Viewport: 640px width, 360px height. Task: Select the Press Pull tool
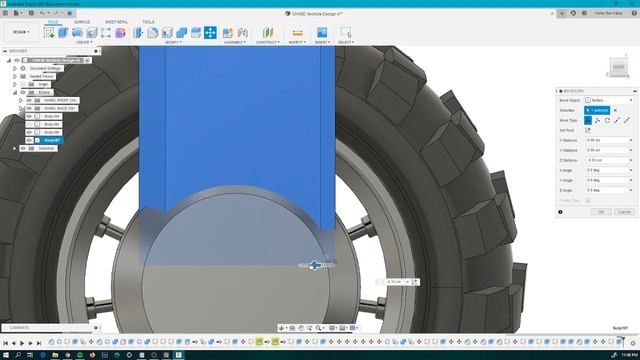point(138,33)
